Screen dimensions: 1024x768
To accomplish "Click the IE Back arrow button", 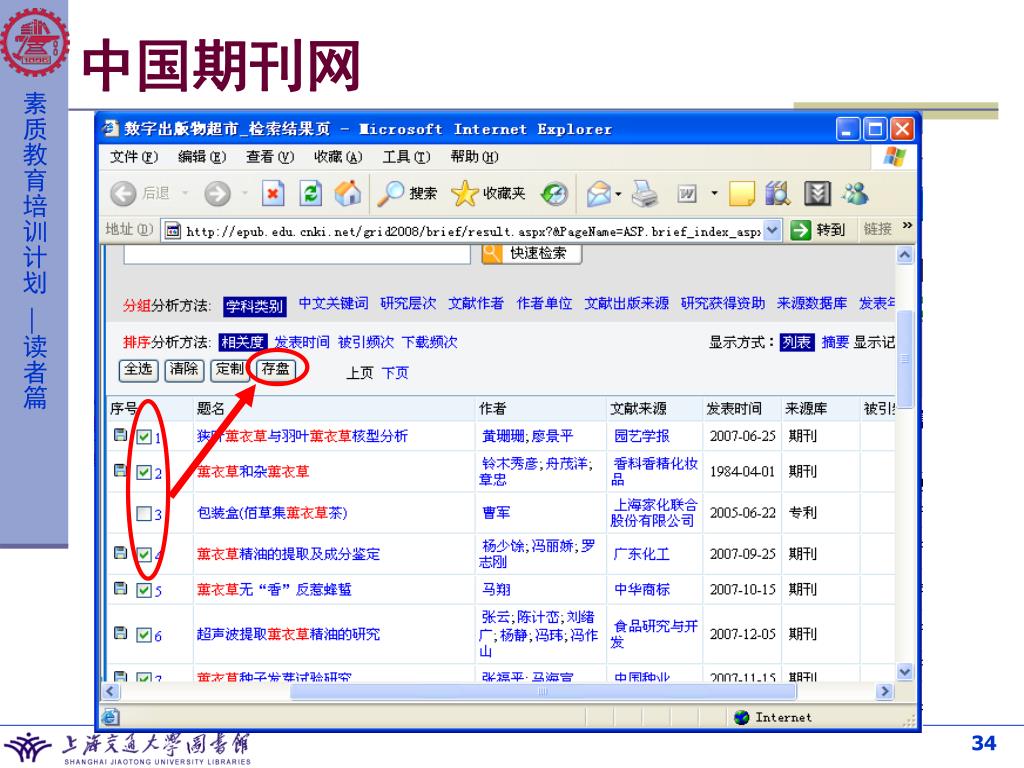I will (123, 193).
